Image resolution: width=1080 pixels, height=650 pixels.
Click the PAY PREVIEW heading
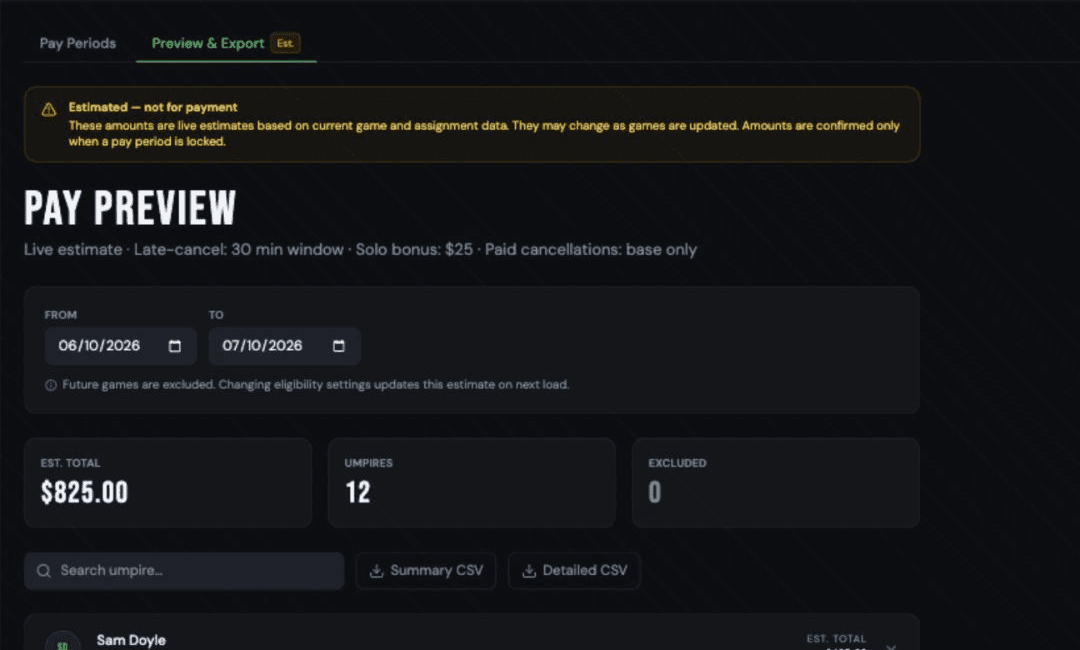click(x=130, y=208)
